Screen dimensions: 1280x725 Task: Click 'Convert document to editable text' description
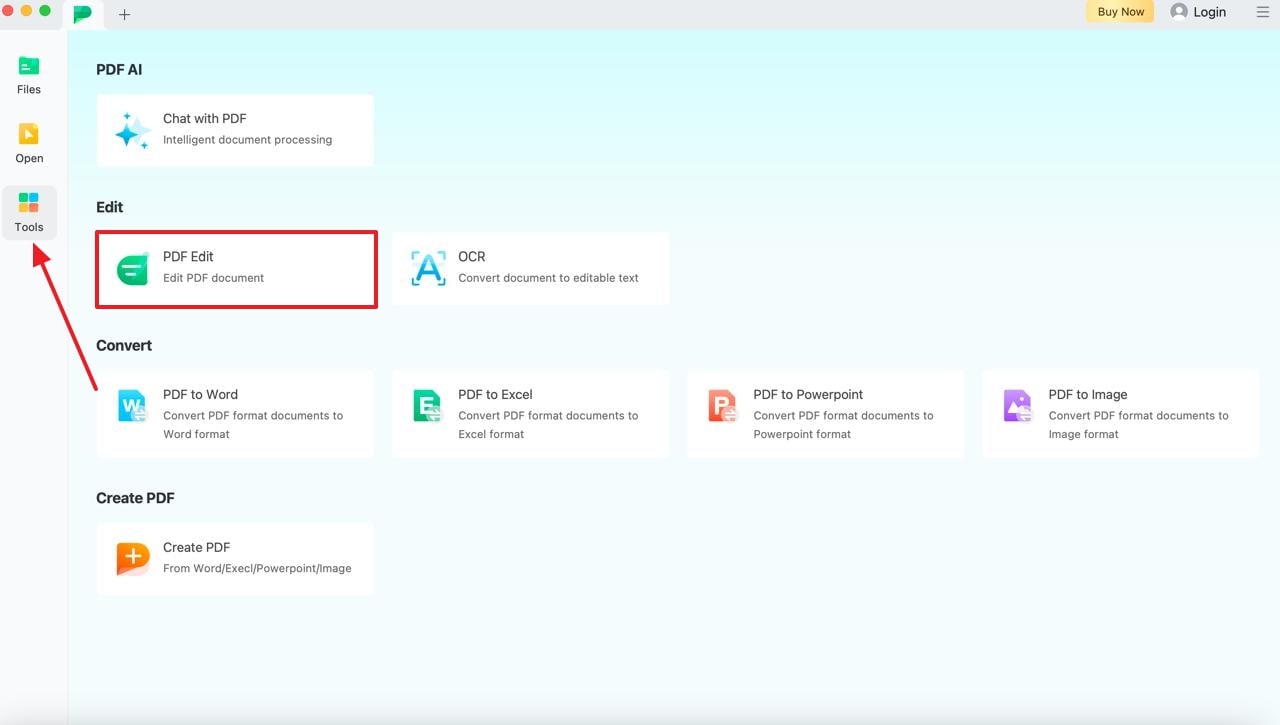coord(548,278)
